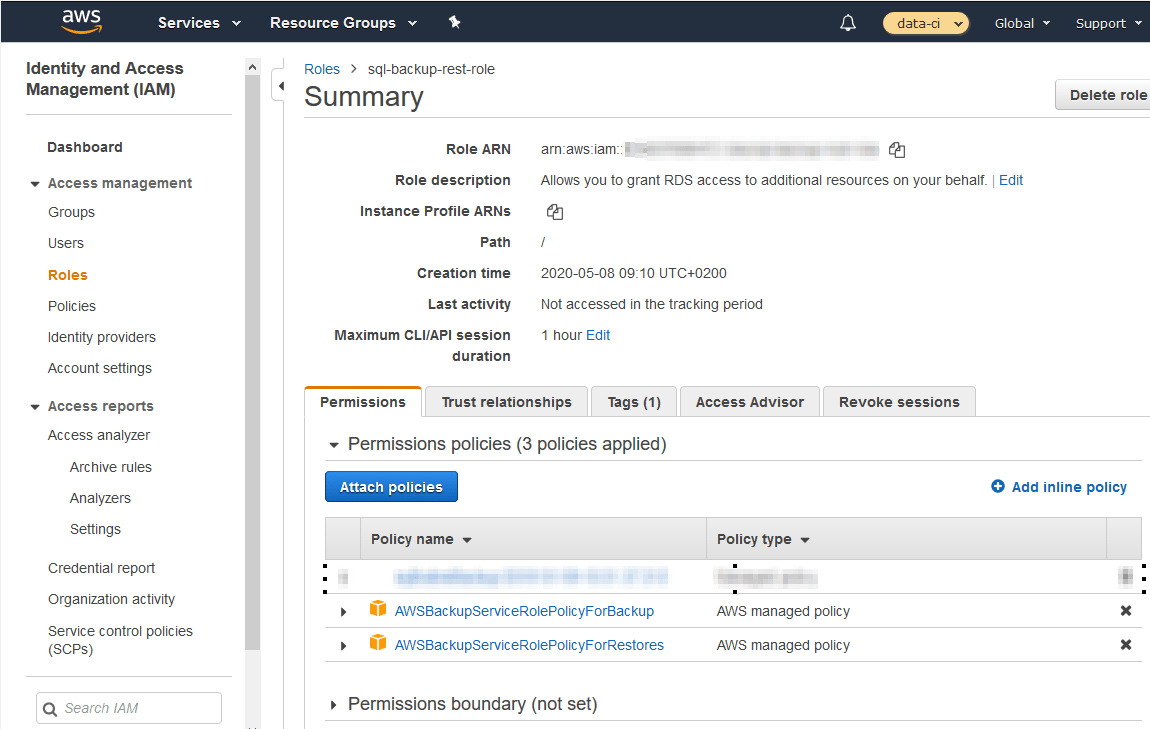This screenshot has width=1150, height=729.
Task: Expand the Permissions boundary section
Action: click(x=333, y=703)
